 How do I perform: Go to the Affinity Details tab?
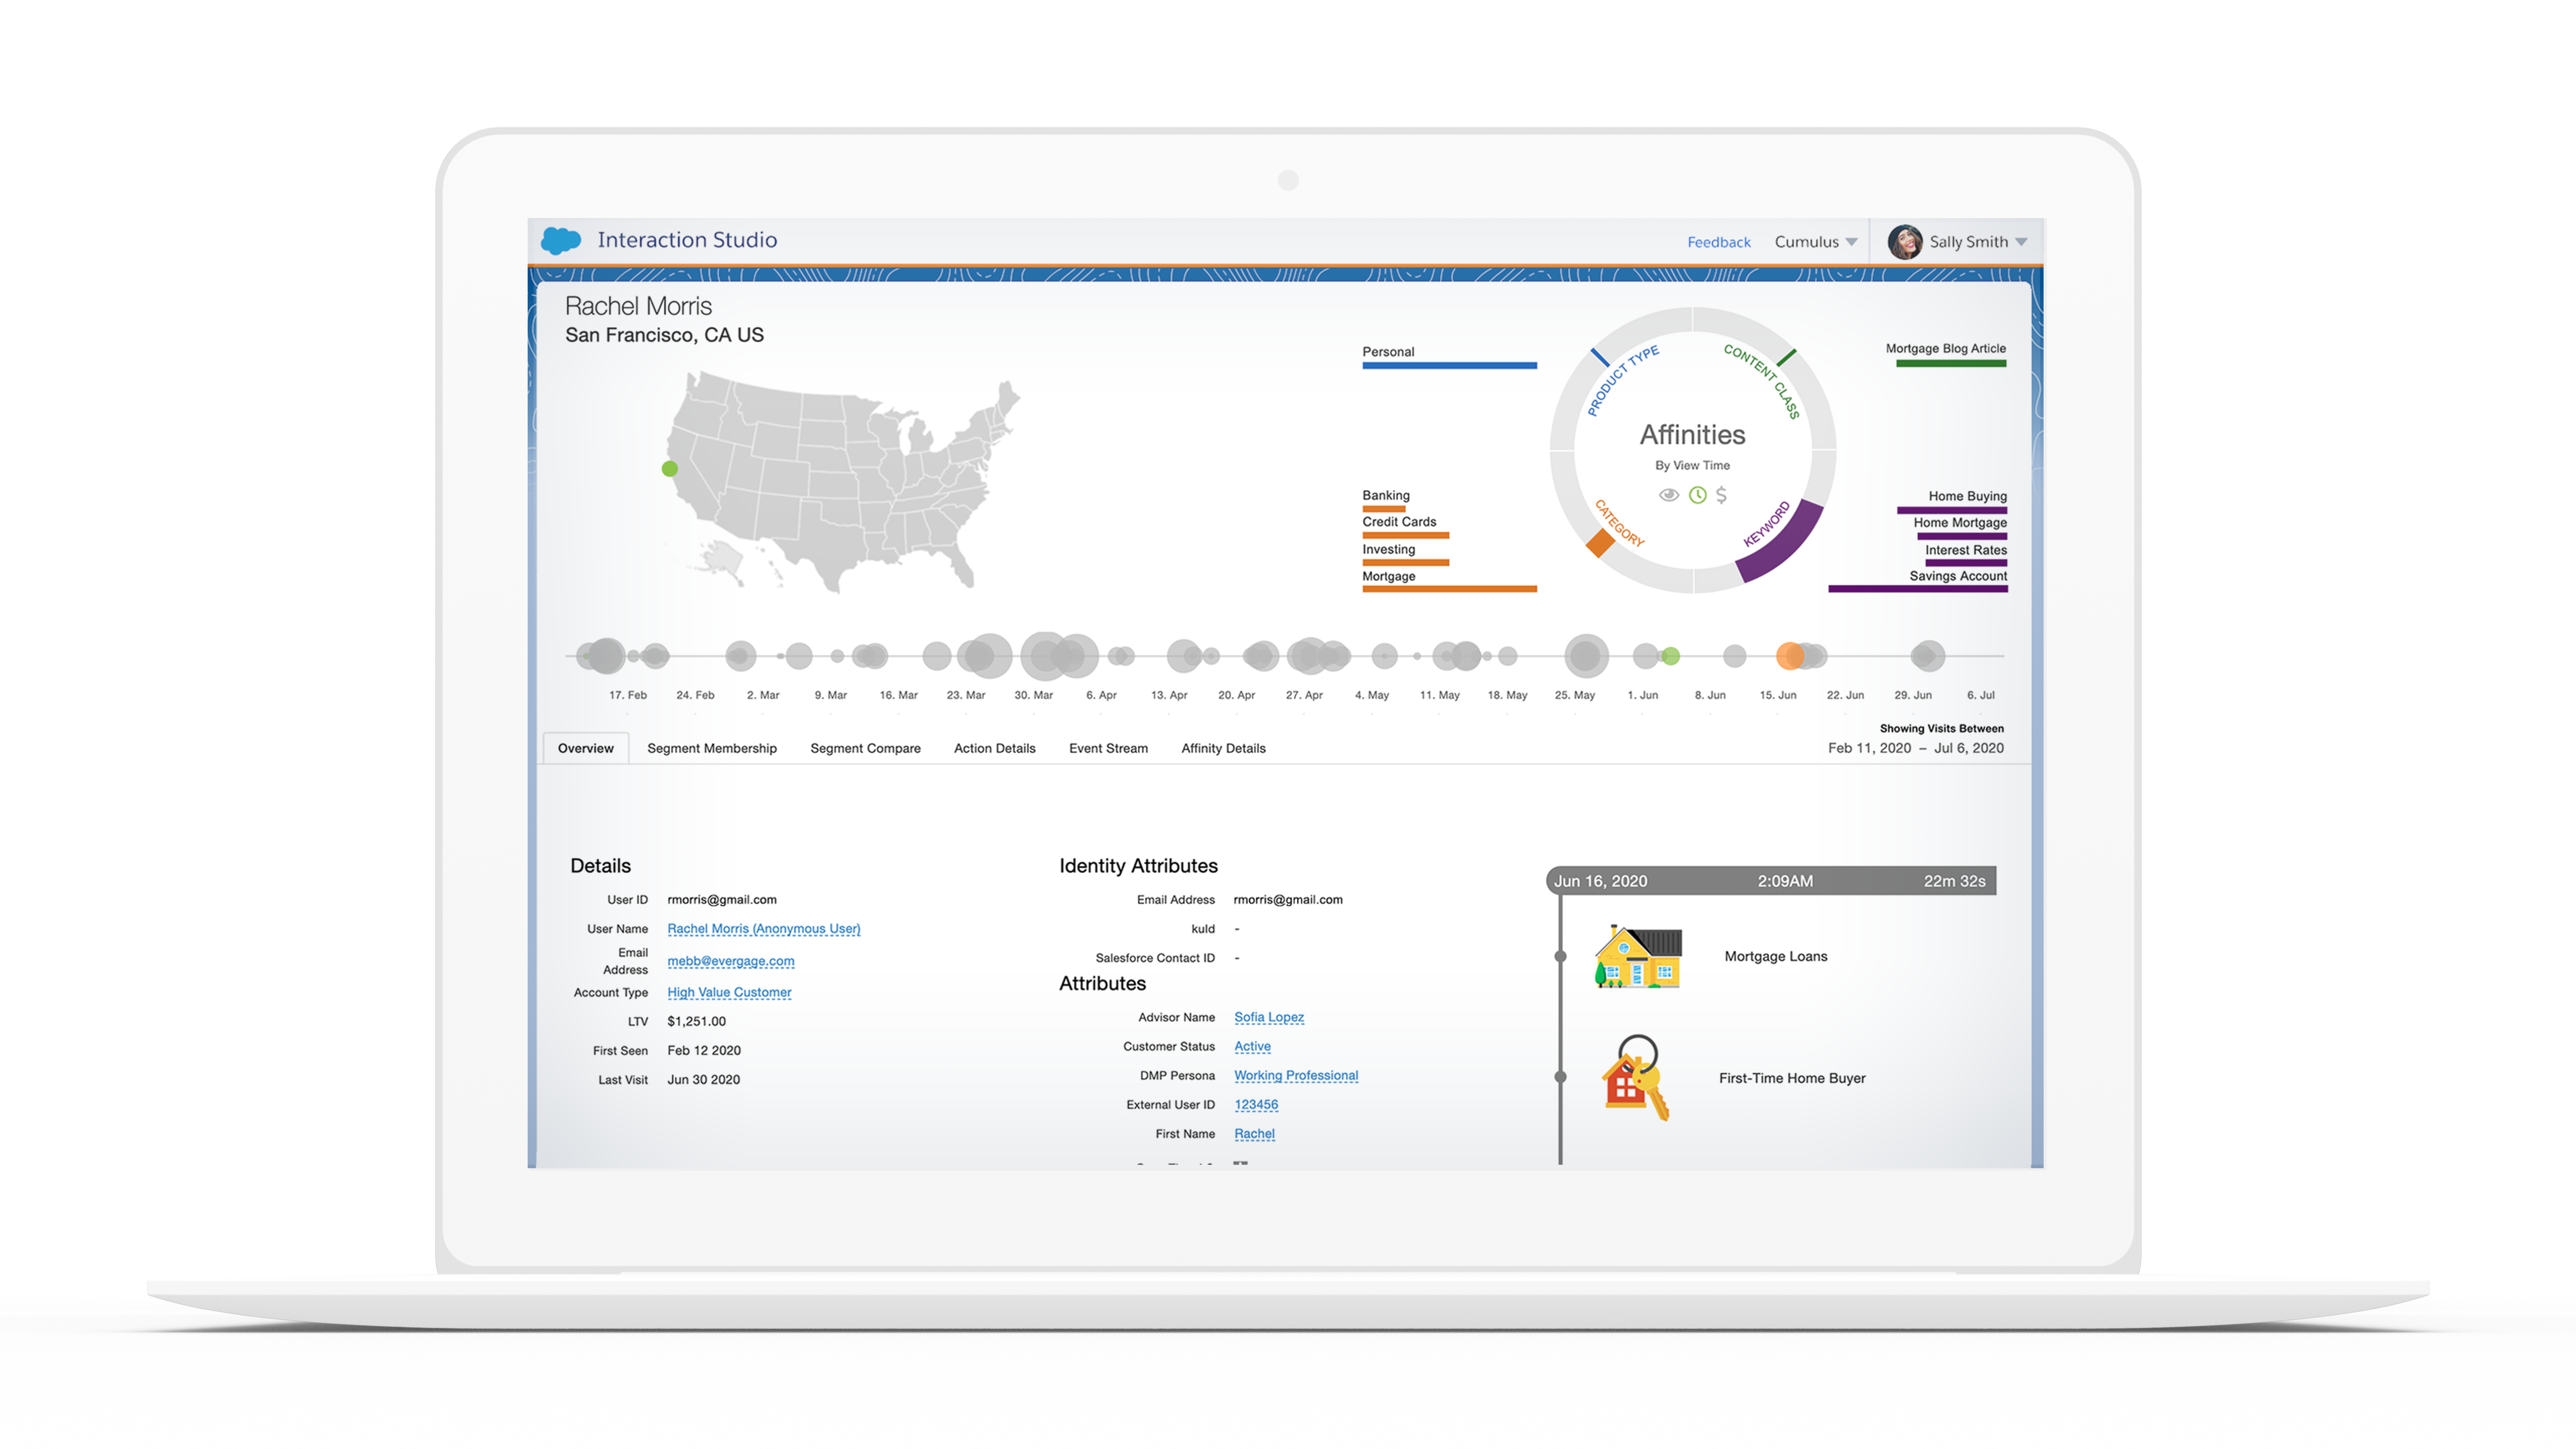point(1223,748)
